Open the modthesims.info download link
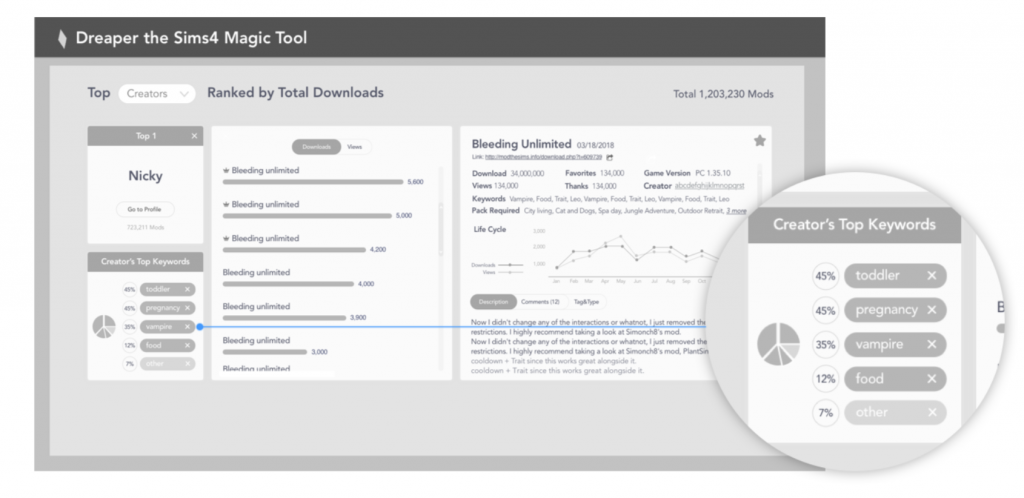The image size is (1024, 498). click(x=543, y=157)
